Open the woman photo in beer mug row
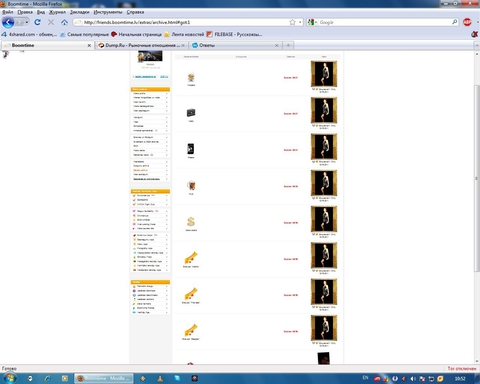480x384 pixels. pyautogui.click(x=324, y=183)
